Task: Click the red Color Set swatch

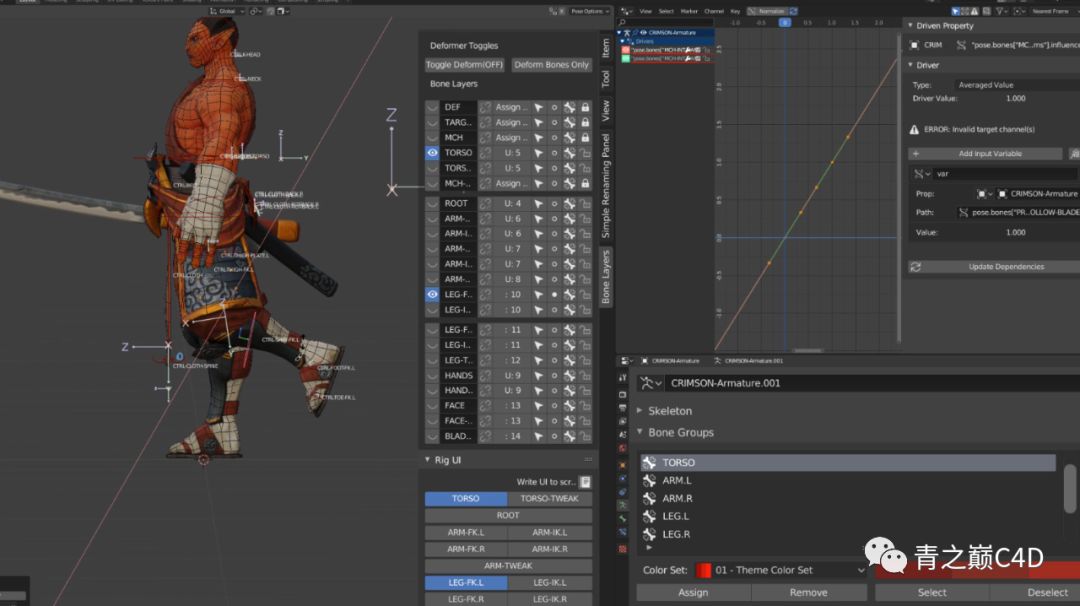Action: click(x=703, y=570)
